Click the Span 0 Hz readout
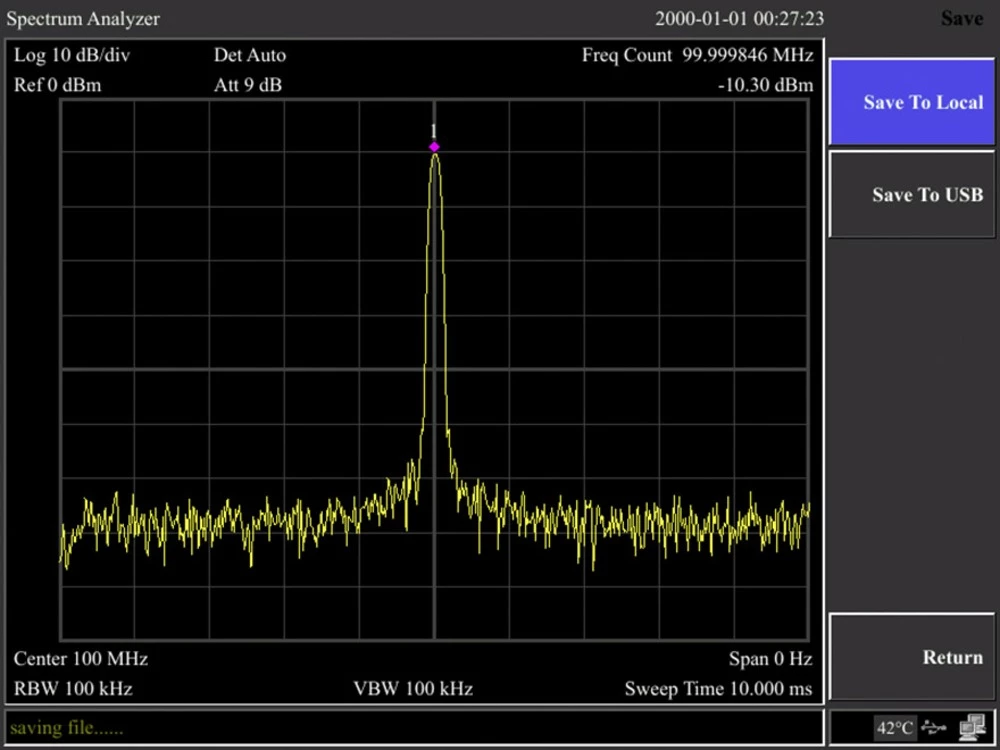This screenshot has height=750, width=1000. [x=770, y=659]
